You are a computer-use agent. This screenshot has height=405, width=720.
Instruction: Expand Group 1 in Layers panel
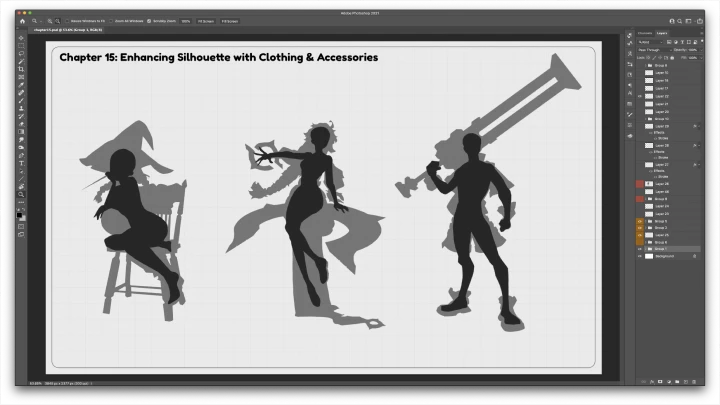[x=646, y=249]
